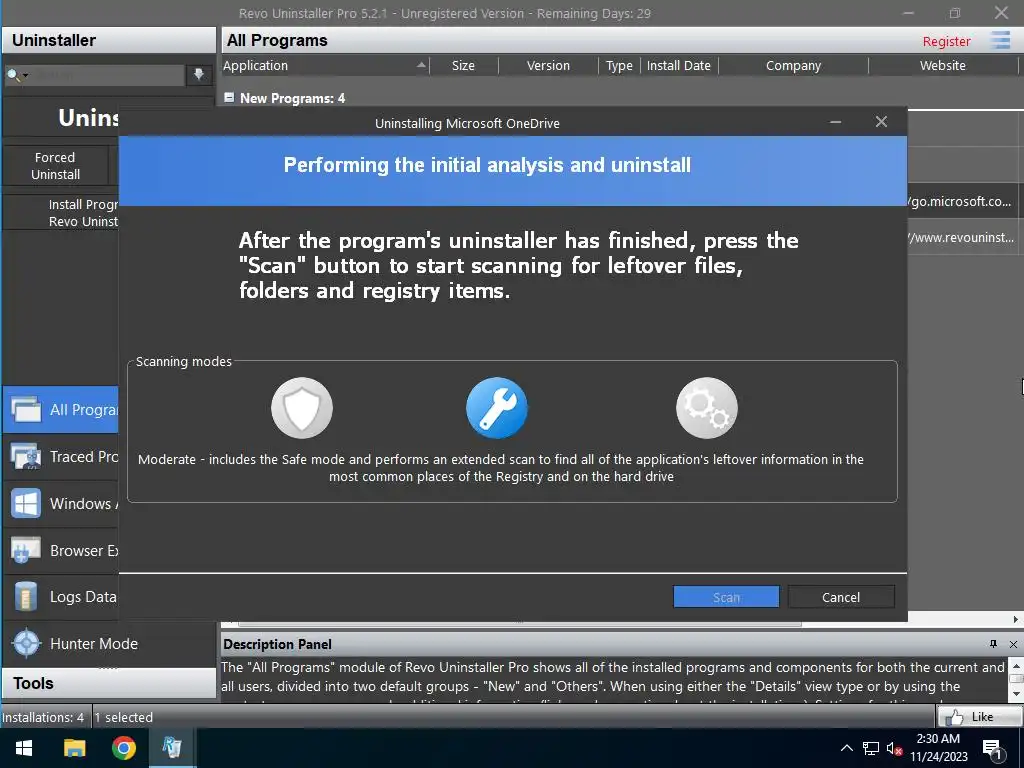Viewport: 1024px width, 768px height.
Task: Sort by the Install Date column header
Action: point(679,65)
